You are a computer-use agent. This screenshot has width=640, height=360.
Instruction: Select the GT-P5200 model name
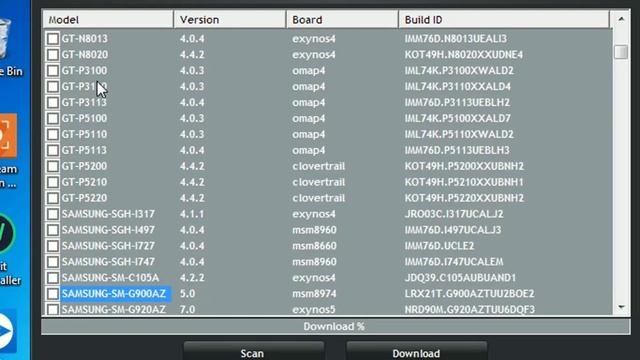84,166
